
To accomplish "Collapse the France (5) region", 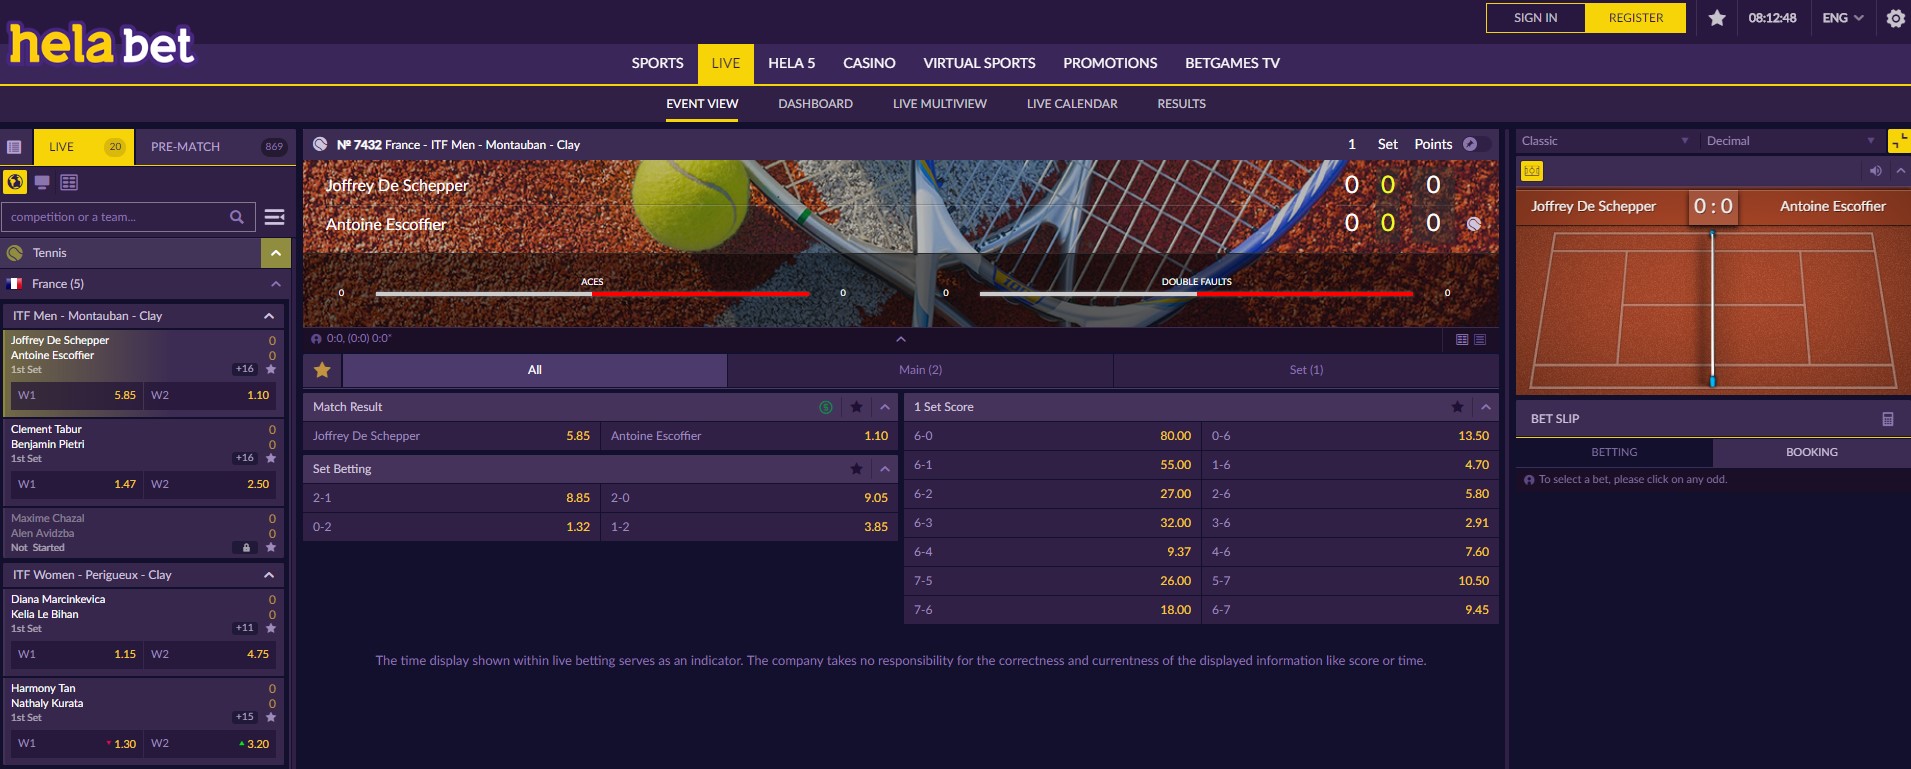I will 276,284.
